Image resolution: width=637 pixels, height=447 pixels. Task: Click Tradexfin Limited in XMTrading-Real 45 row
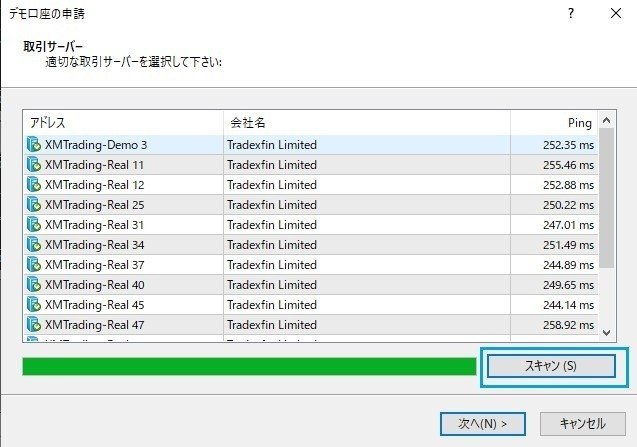272,304
